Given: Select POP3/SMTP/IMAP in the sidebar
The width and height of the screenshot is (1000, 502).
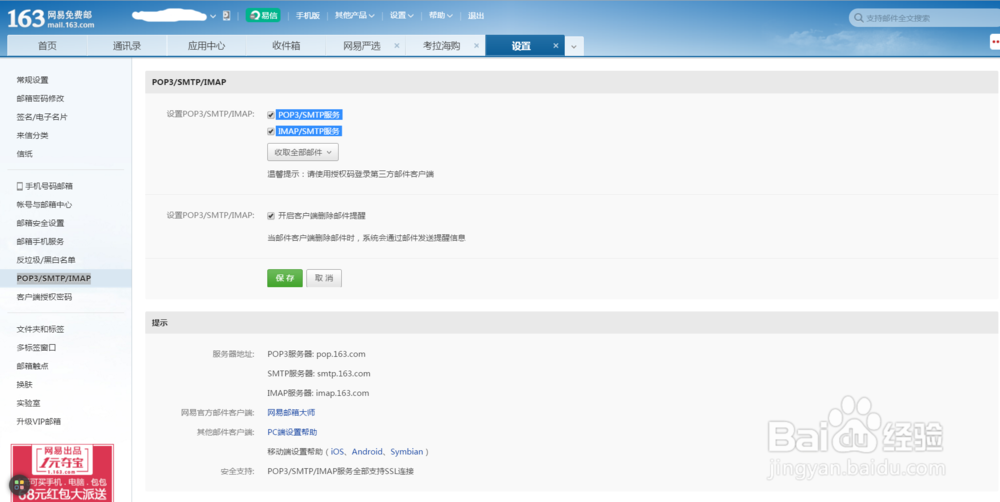Looking at the screenshot, I should [54, 278].
